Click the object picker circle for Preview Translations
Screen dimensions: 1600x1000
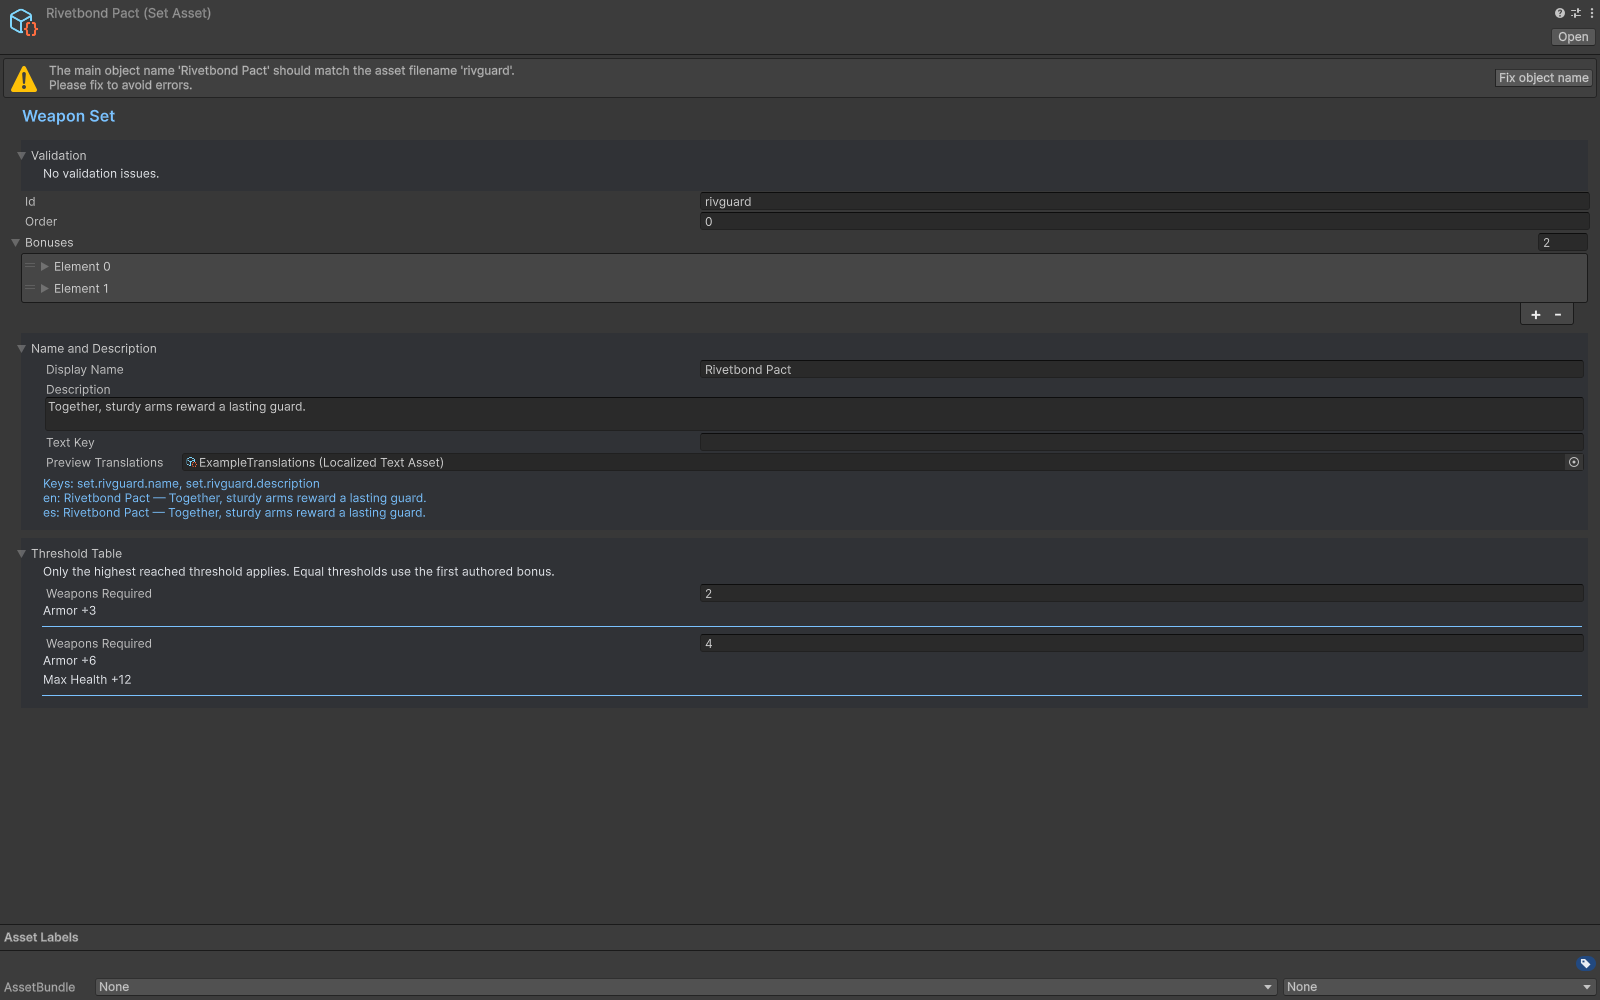pos(1574,462)
